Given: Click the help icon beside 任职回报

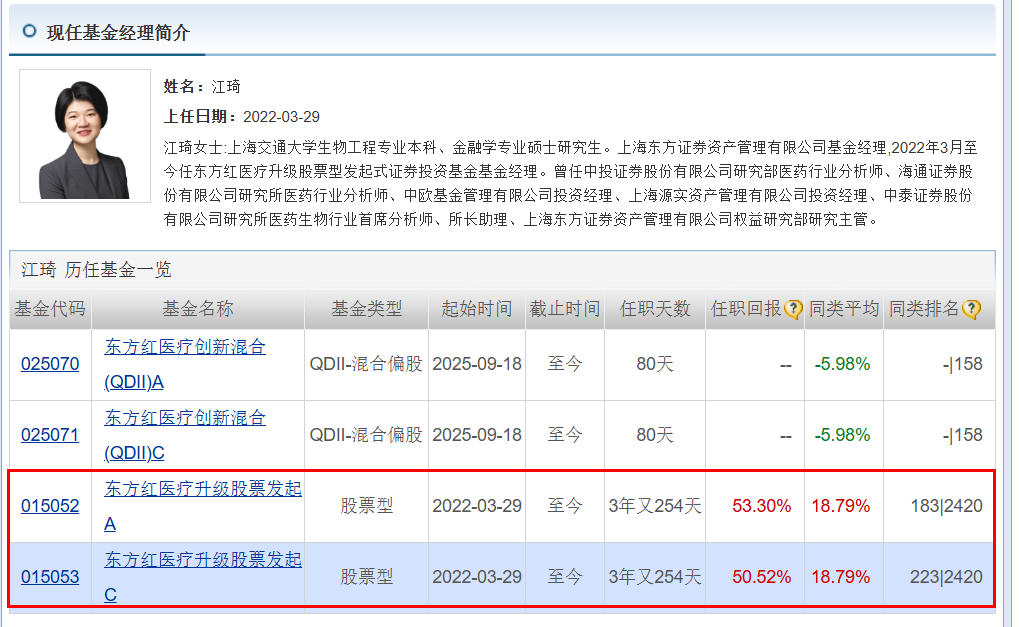Looking at the screenshot, I should (793, 309).
